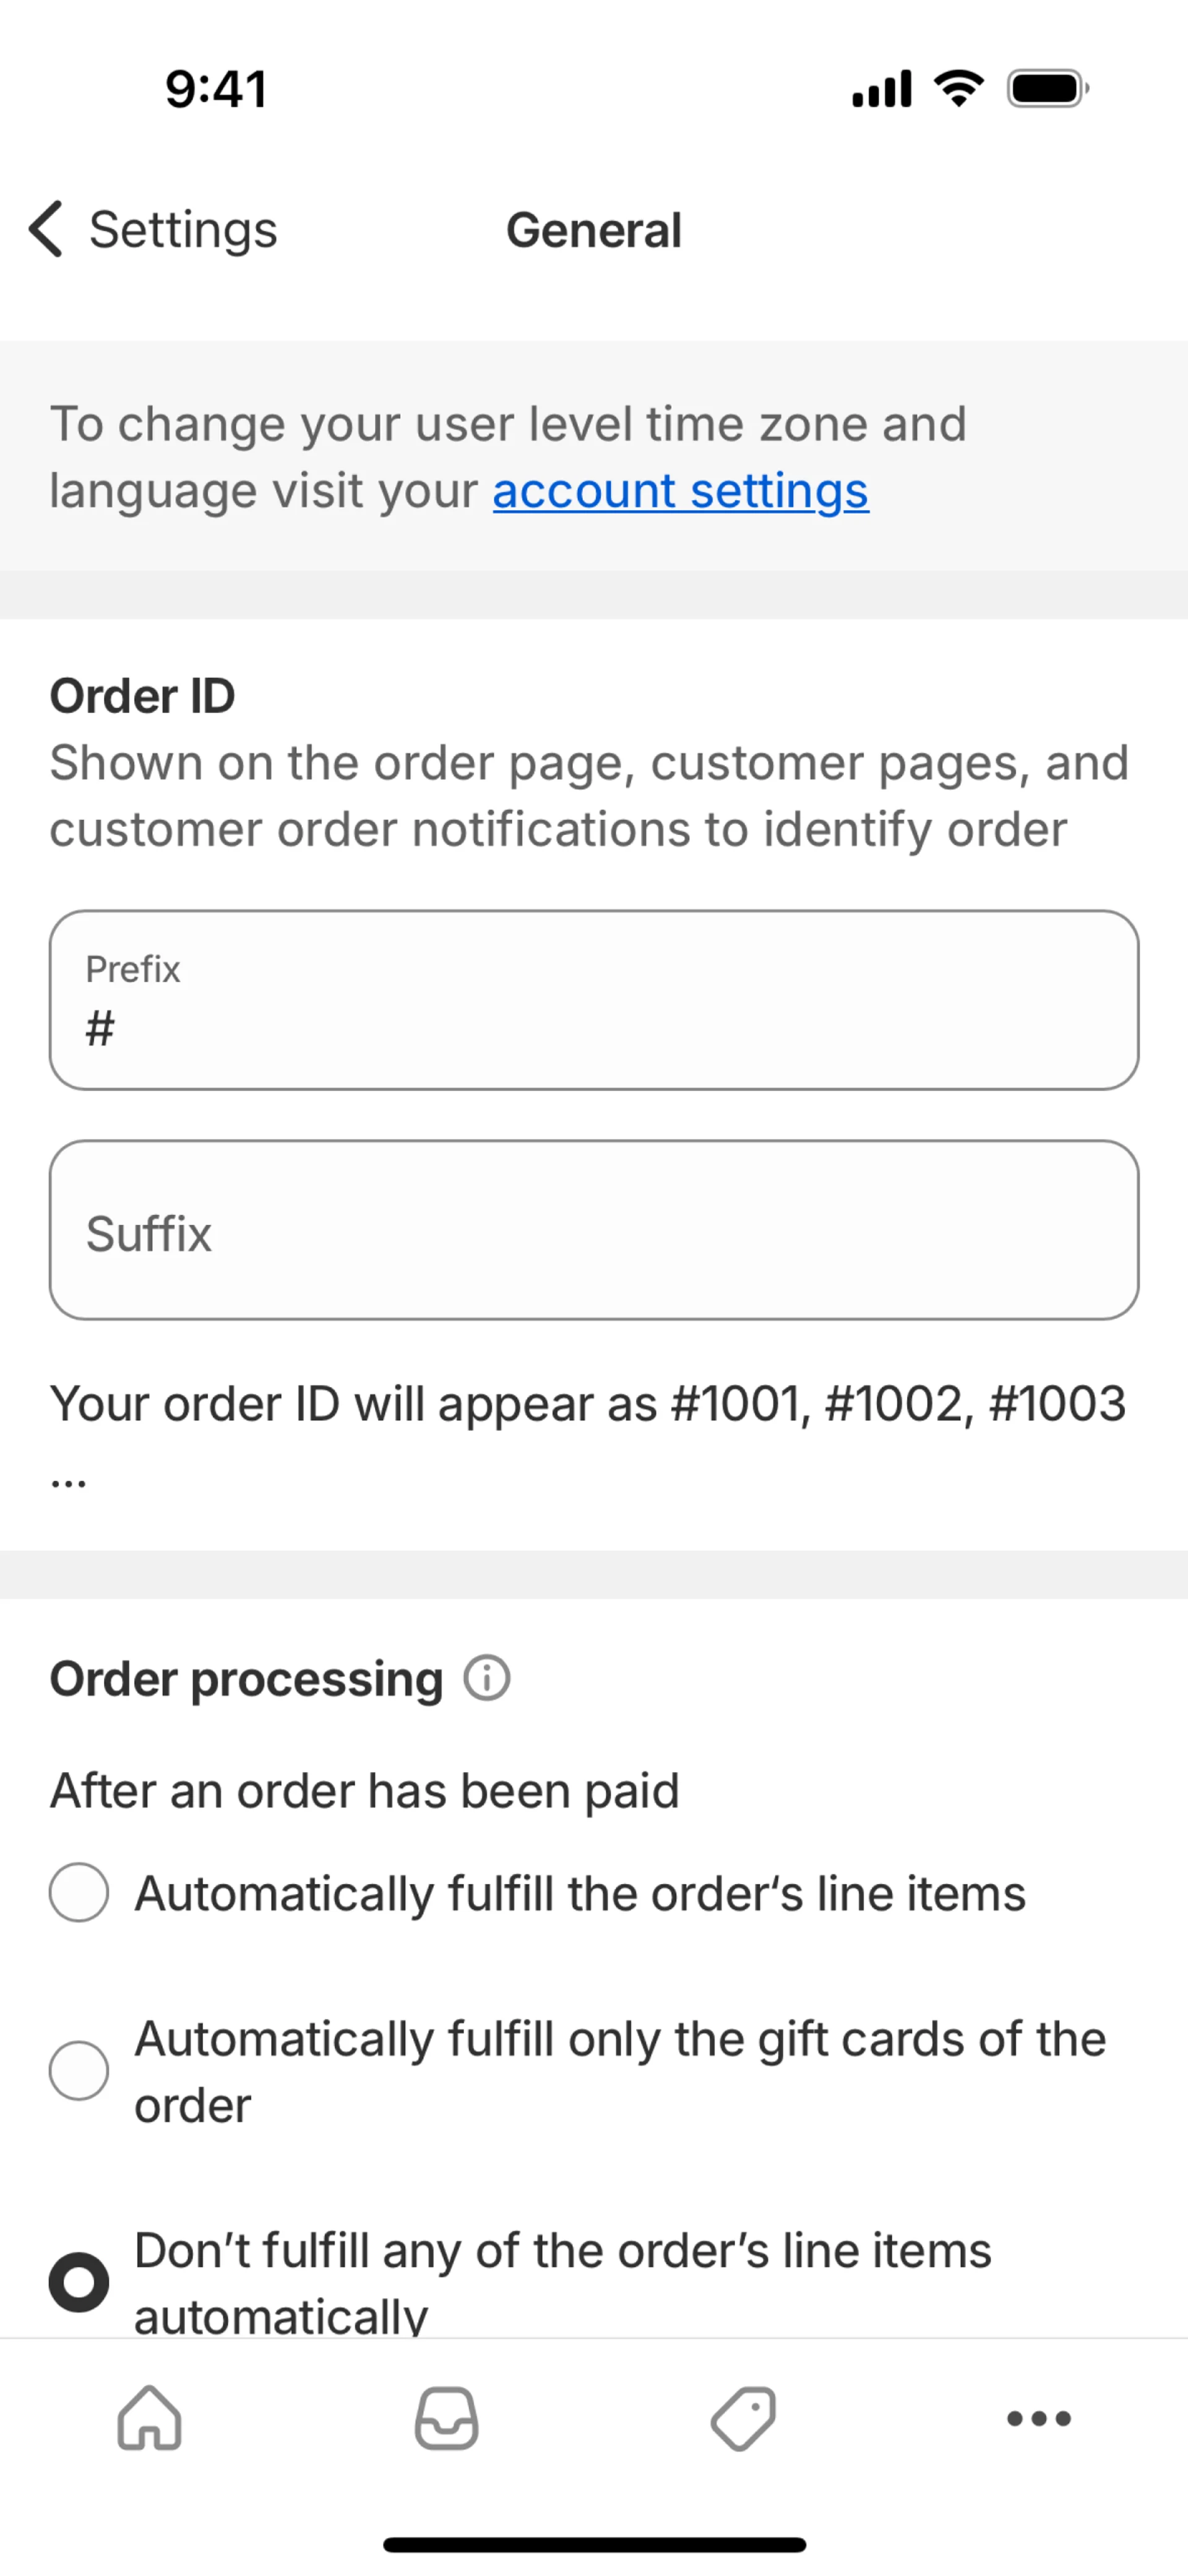Tap the 9:41 clock in status bar
The height and width of the screenshot is (2576, 1188).
216,89
